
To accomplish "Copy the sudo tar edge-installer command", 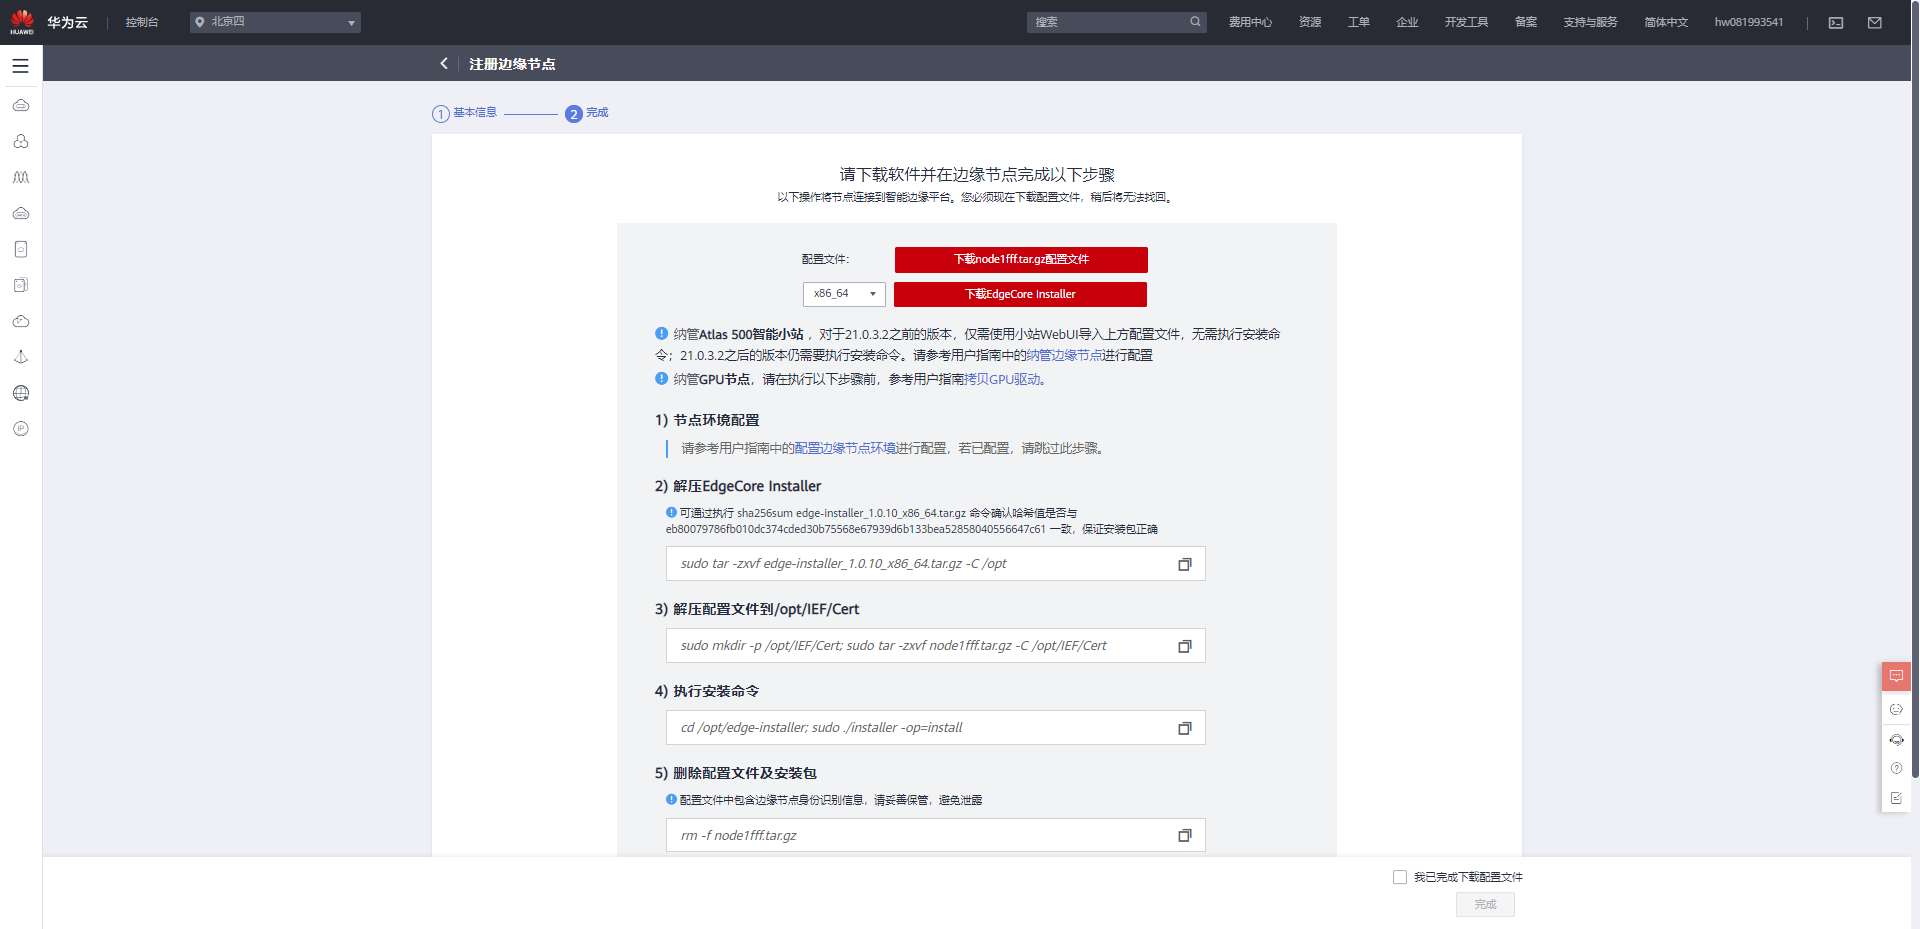I will (1185, 564).
